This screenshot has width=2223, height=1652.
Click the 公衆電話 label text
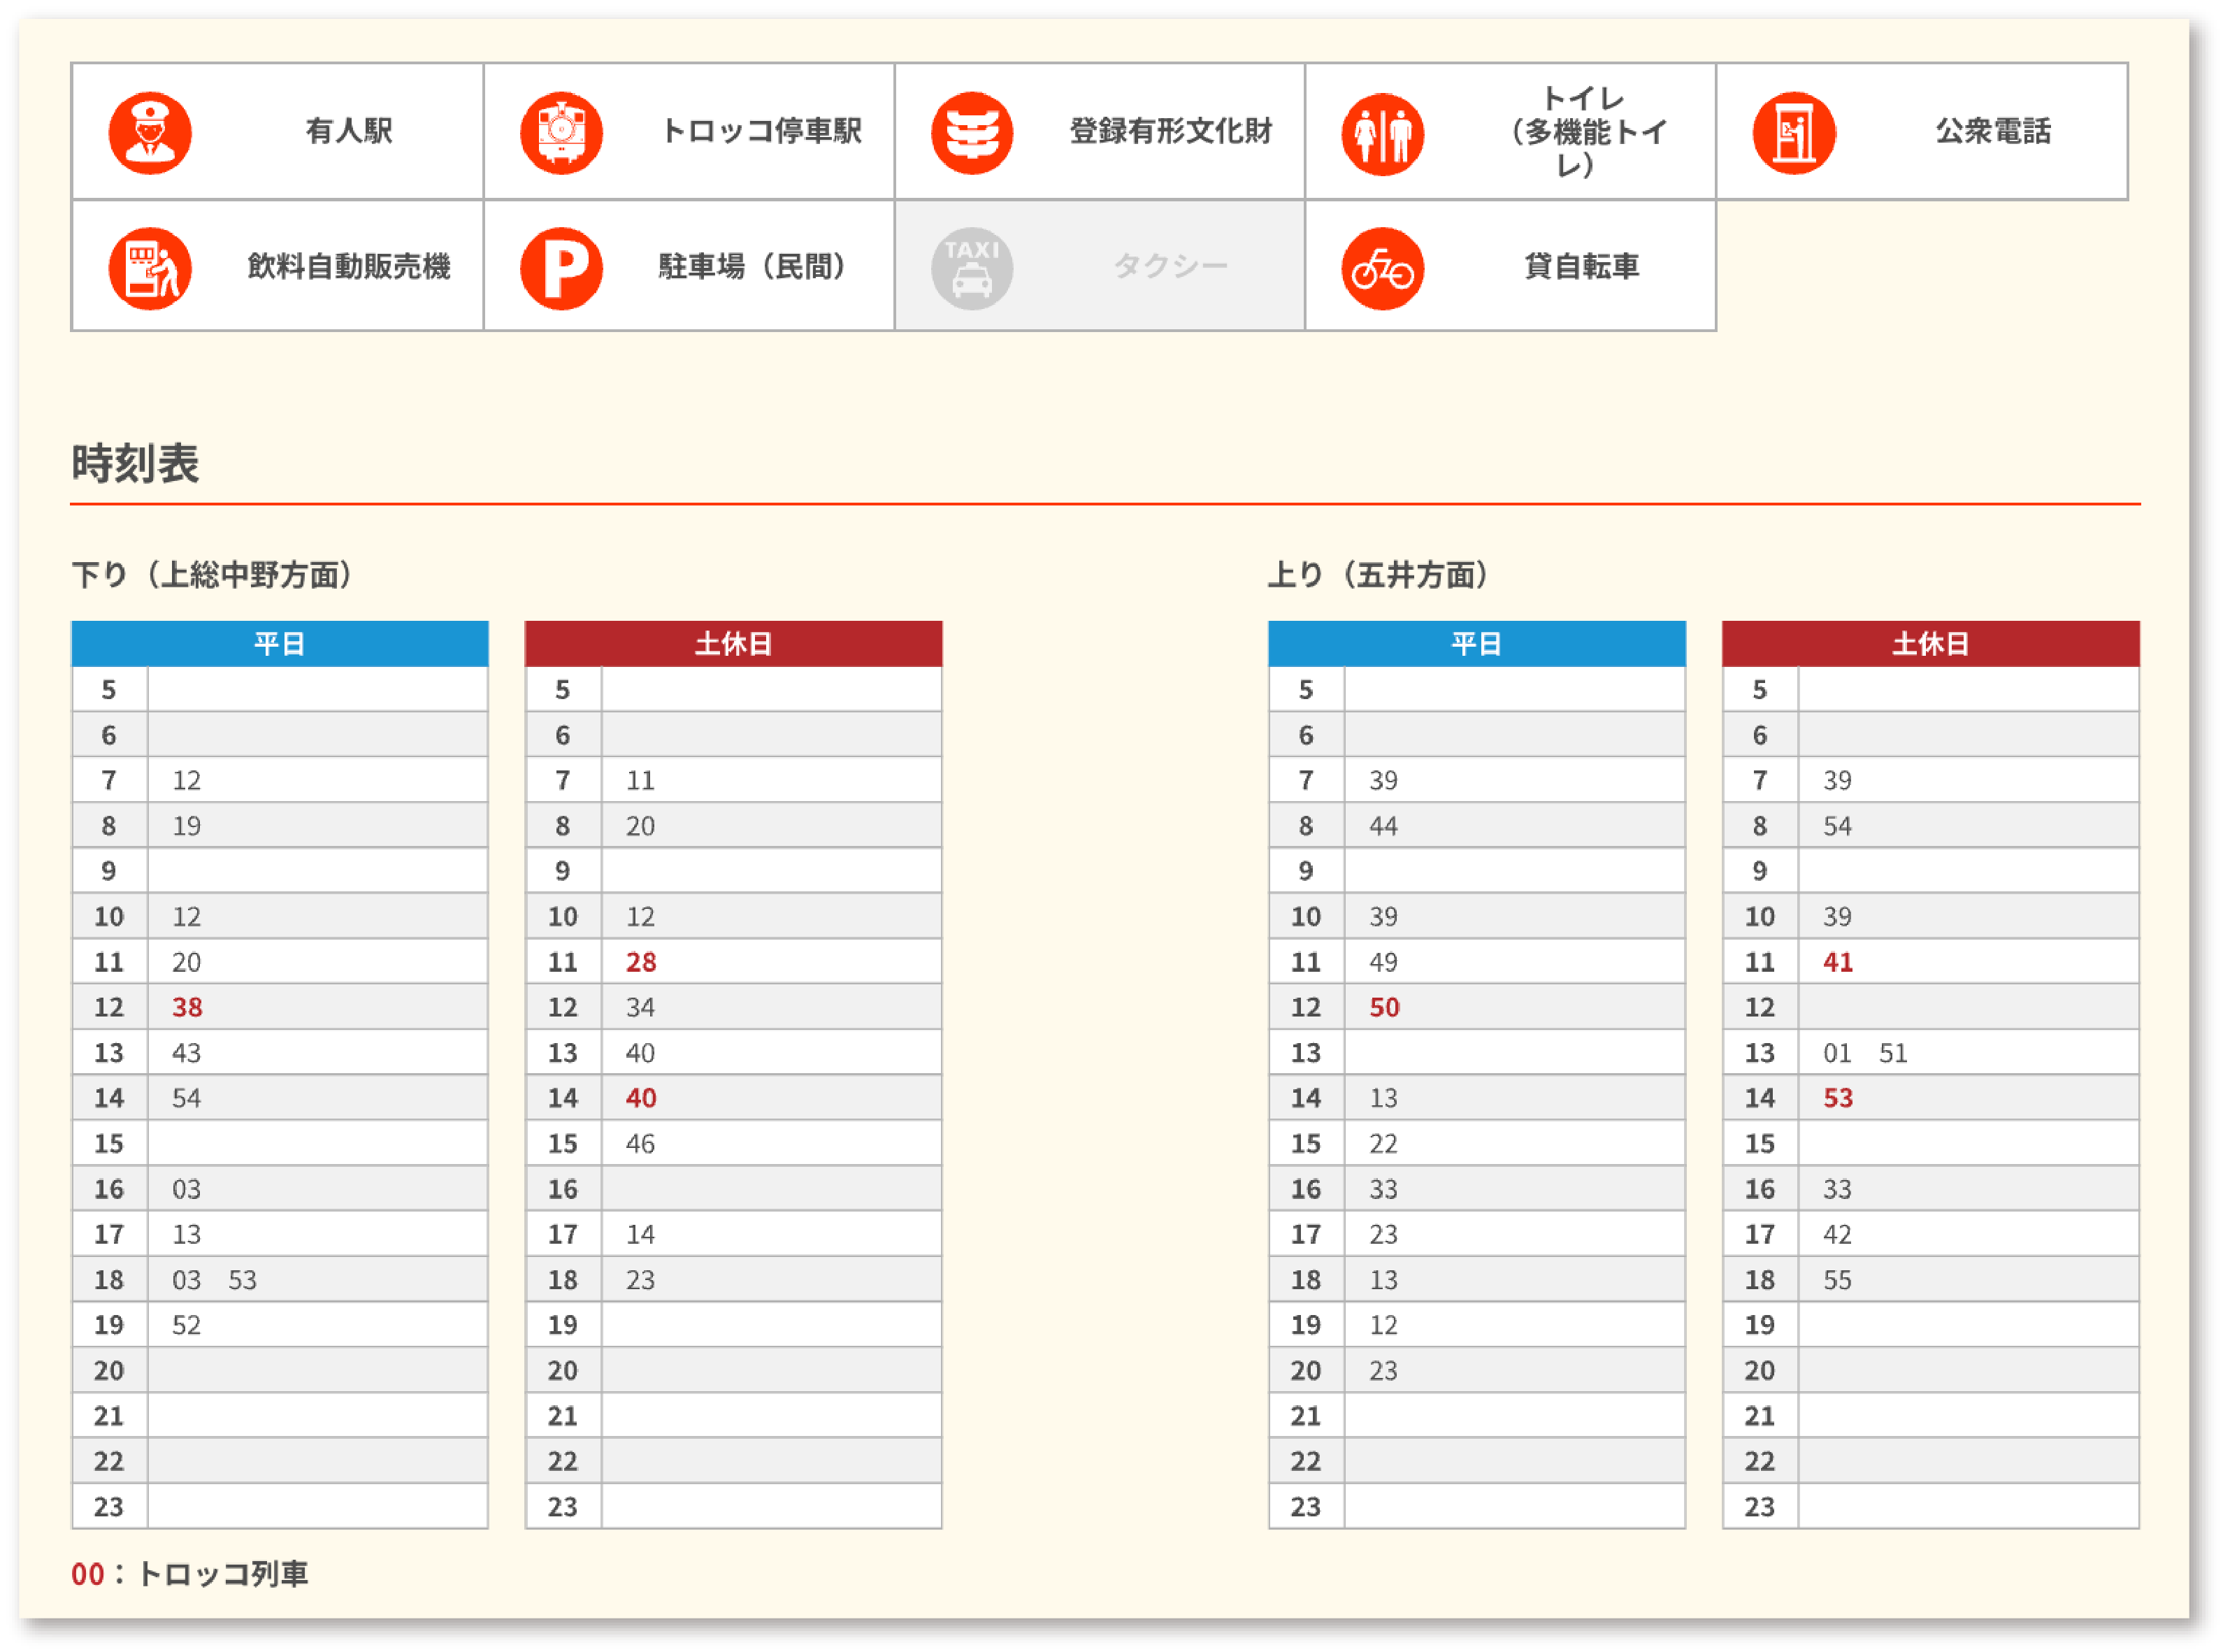click(1992, 131)
